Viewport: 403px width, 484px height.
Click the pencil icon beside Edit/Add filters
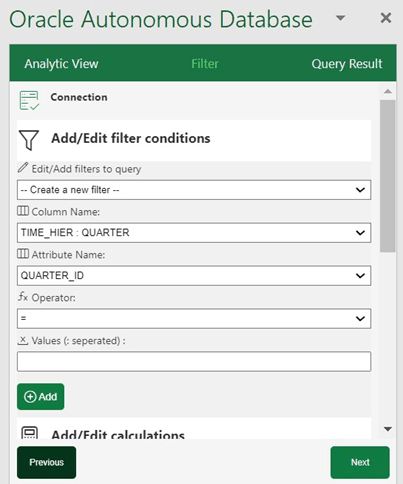[x=23, y=168]
